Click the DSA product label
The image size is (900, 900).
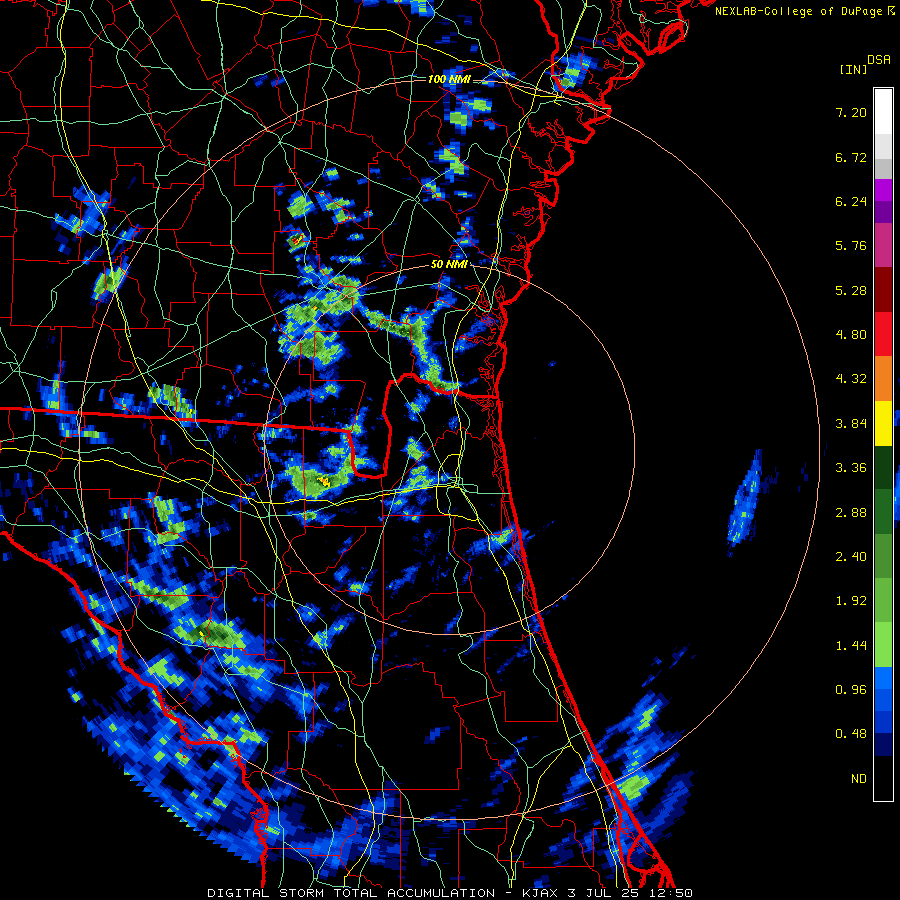point(879,60)
